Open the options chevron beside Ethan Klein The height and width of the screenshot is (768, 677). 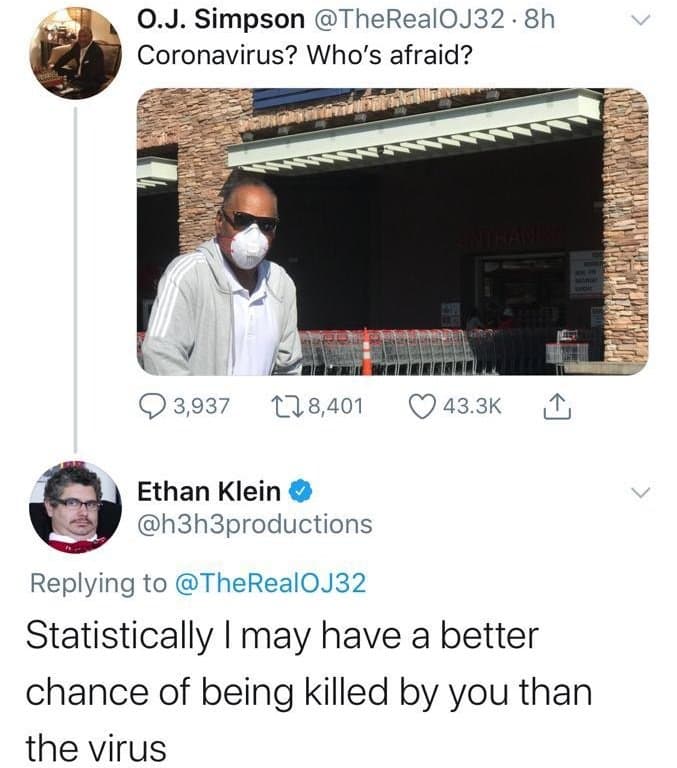(643, 491)
